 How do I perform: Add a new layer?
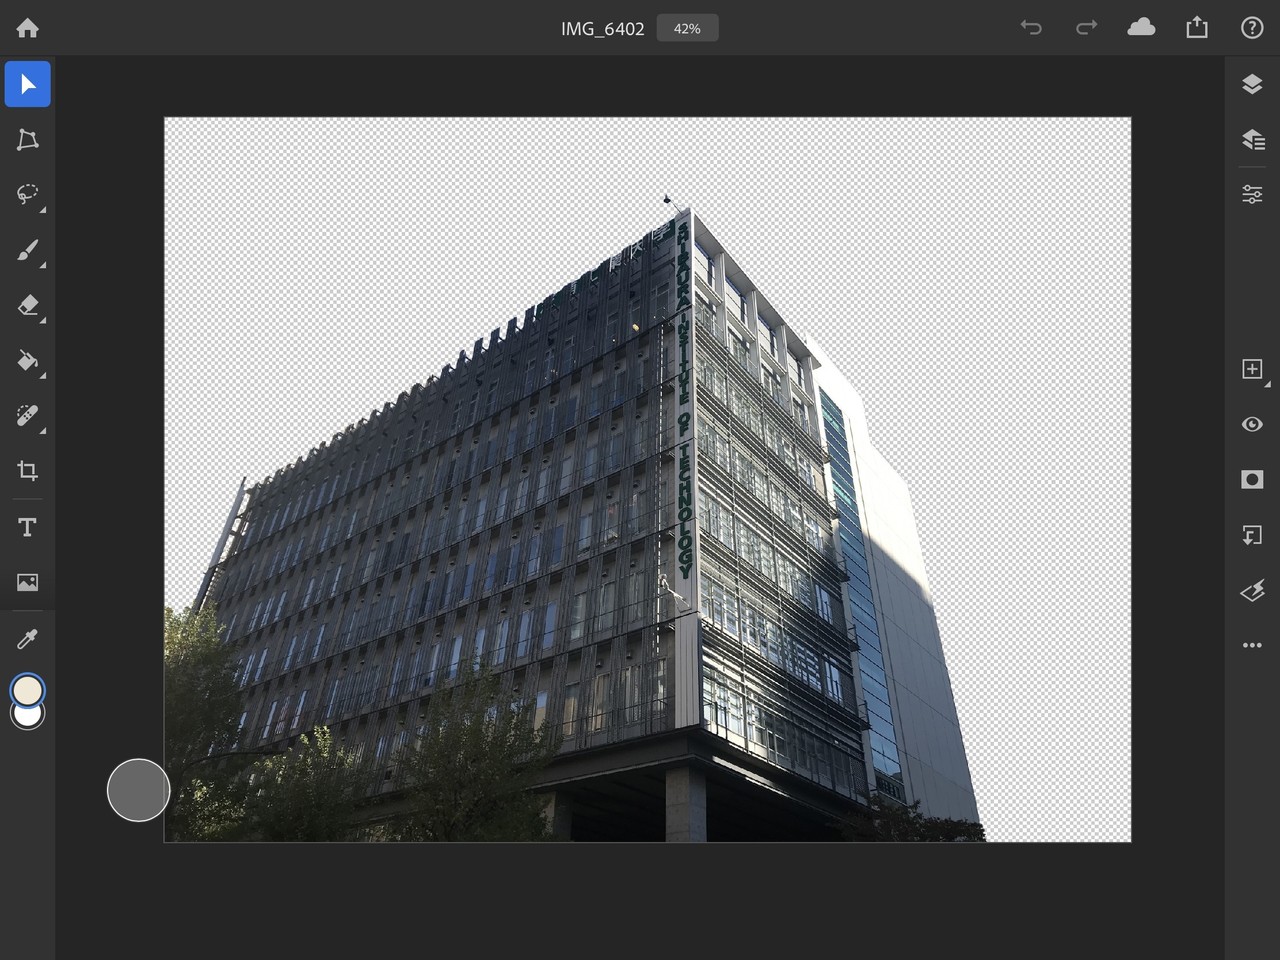1252,369
